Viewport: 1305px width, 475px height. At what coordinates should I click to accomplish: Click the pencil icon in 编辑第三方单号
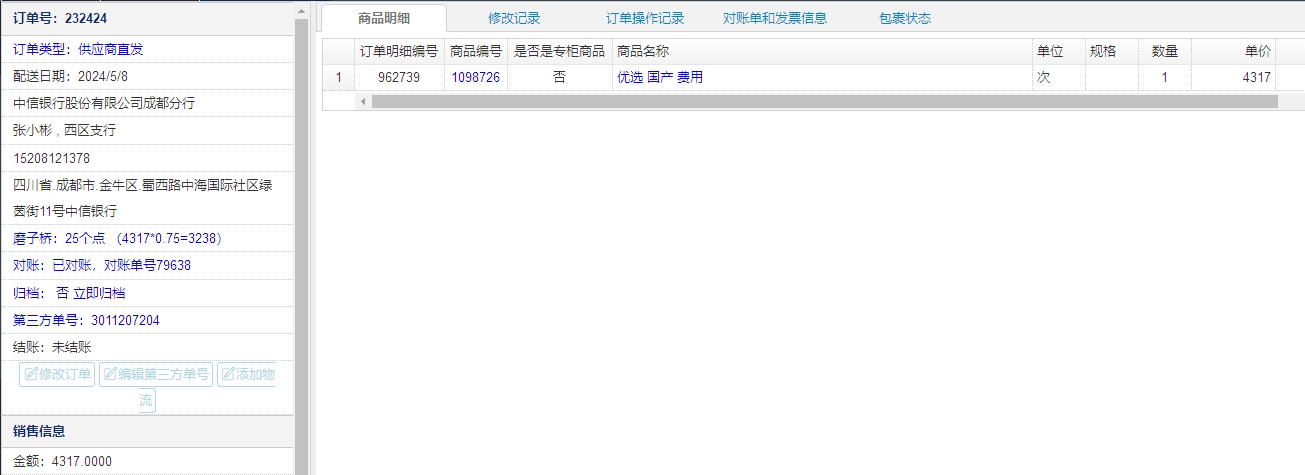point(111,375)
